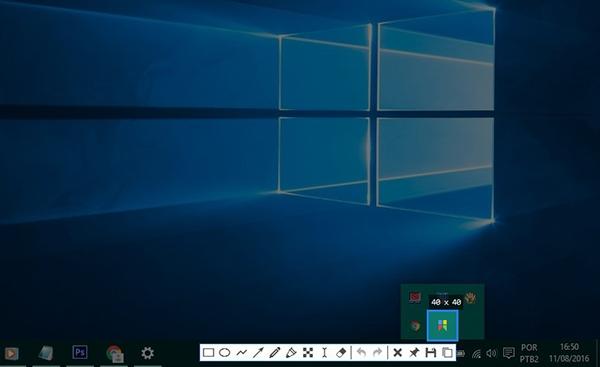Select the marker highlighter tool
The image size is (600, 367).
[x=291, y=352]
